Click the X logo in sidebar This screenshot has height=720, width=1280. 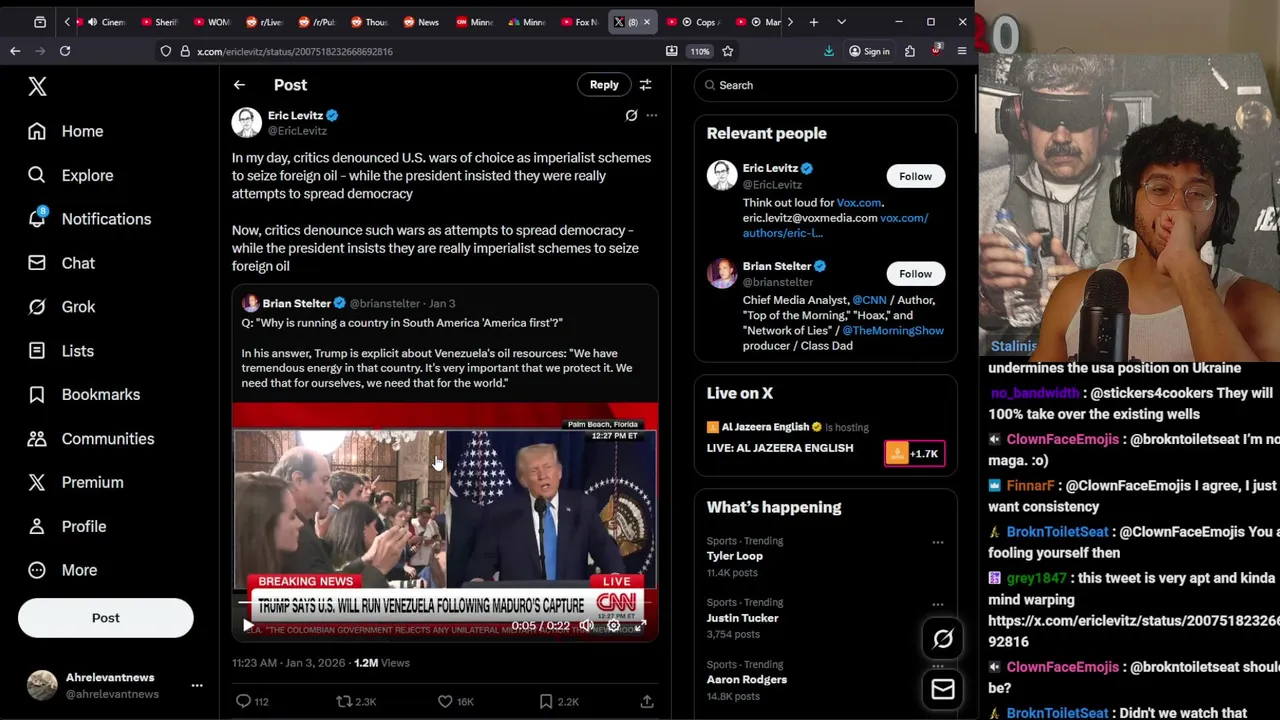pos(37,87)
